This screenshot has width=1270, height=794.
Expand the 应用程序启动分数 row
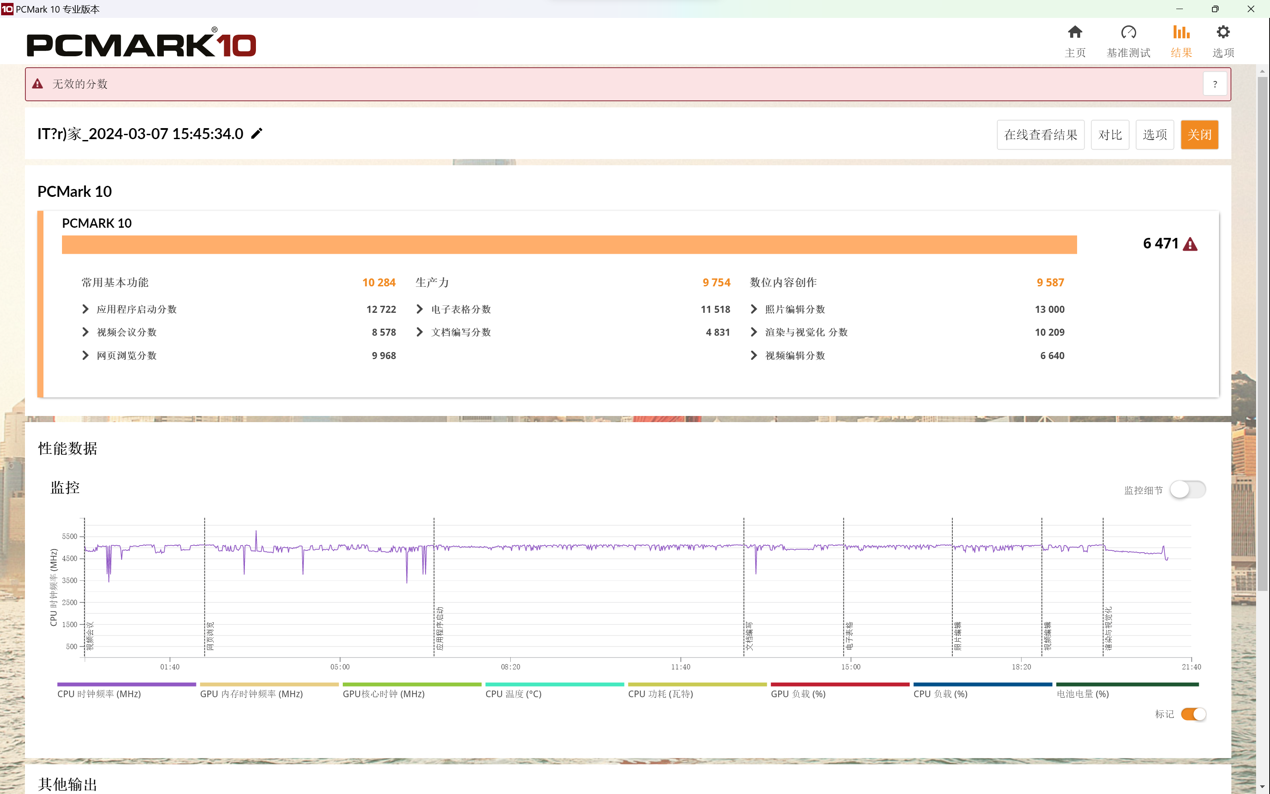point(86,310)
